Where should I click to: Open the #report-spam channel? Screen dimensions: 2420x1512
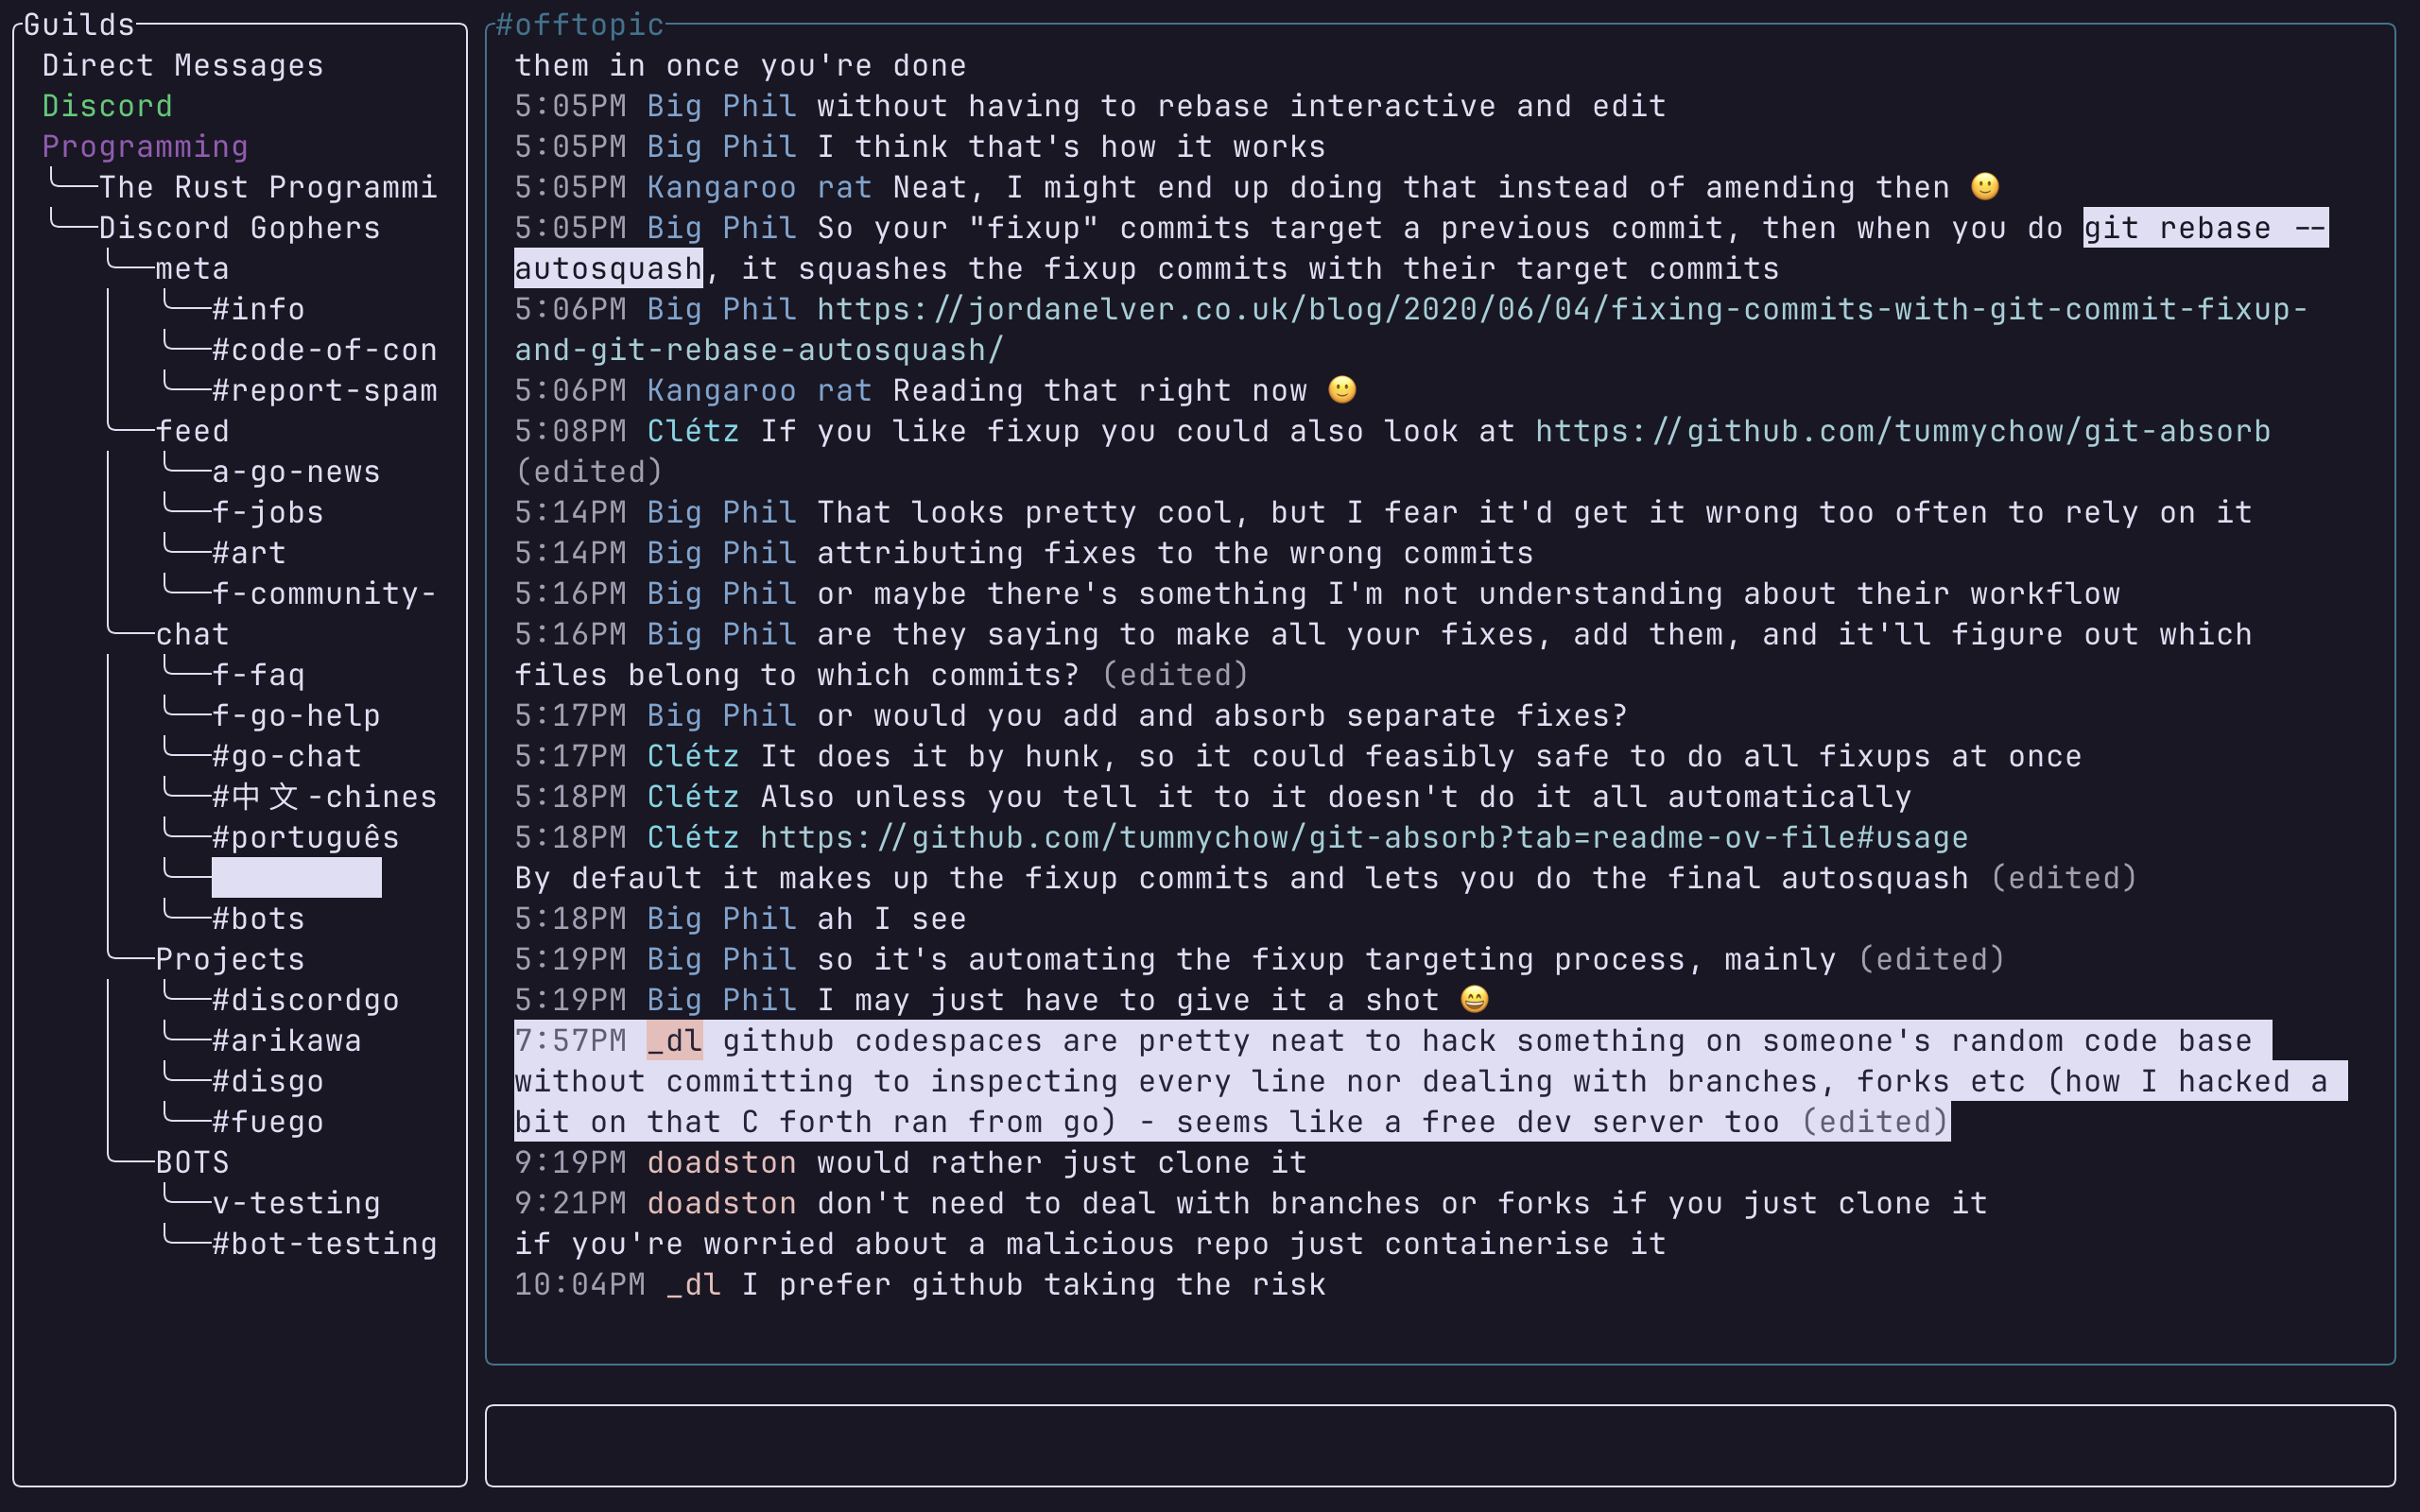coord(325,391)
